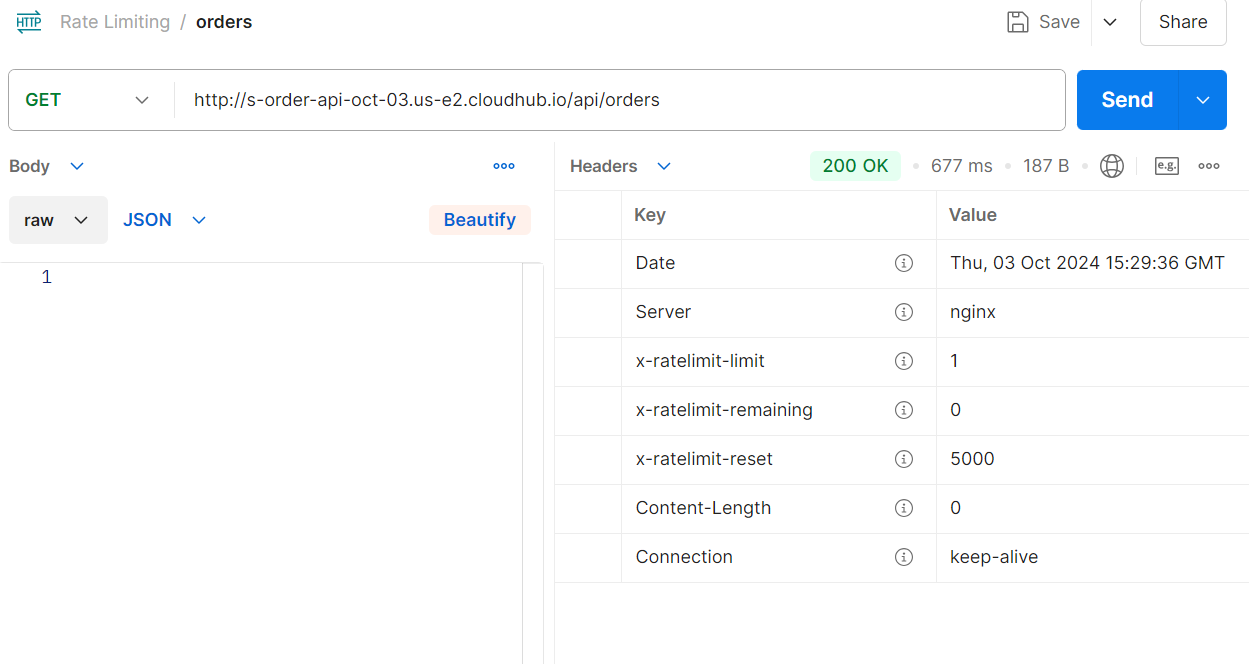
Task: Click info icon for Date header
Action: click(904, 263)
